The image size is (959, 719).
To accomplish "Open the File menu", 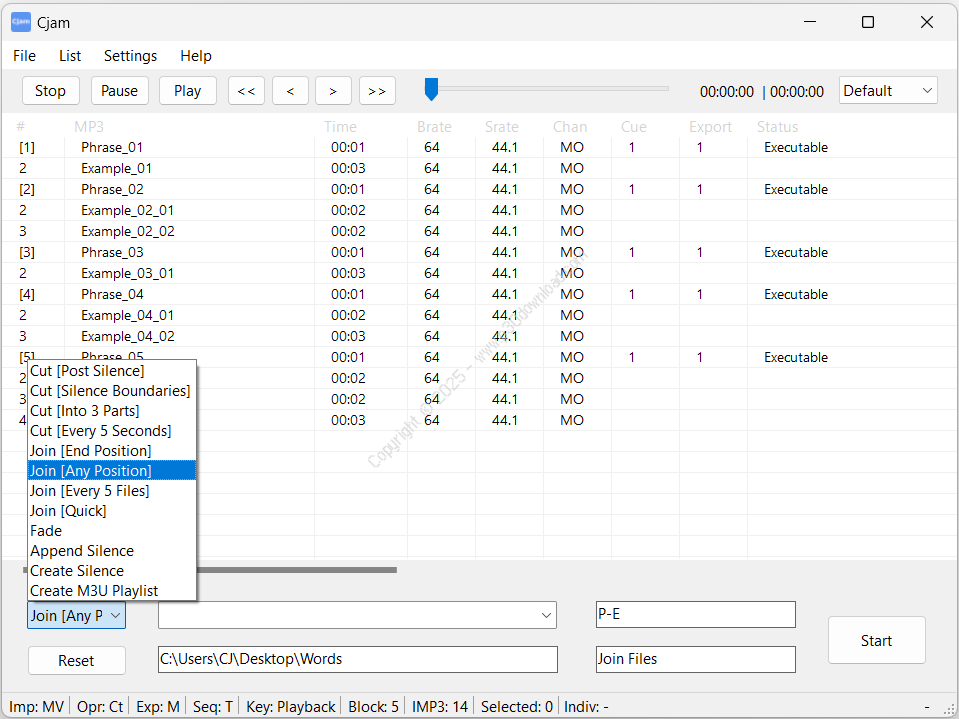I will point(24,56).
